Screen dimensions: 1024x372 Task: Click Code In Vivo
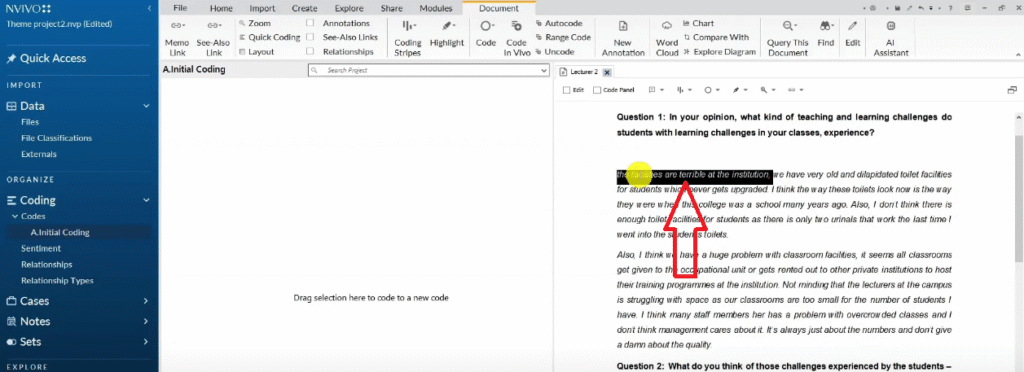click(517, 38)
